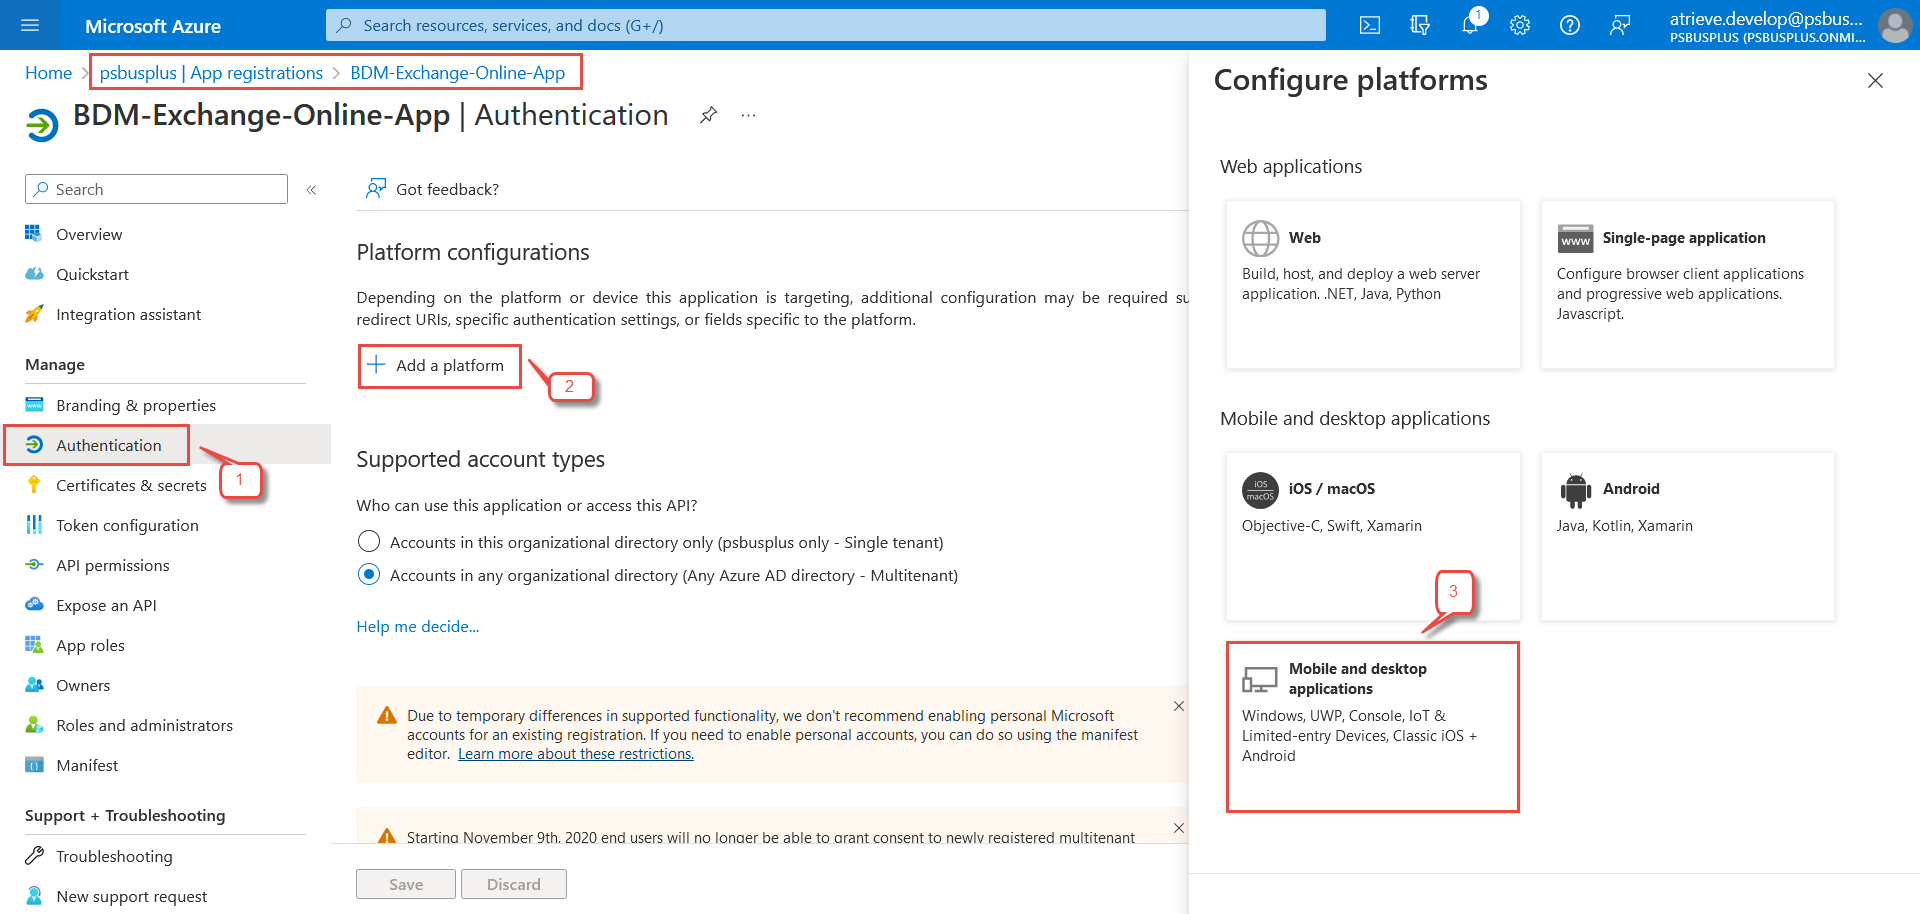Open portal settings gear icon
Screen dimensions: 1920x914
1520,25
